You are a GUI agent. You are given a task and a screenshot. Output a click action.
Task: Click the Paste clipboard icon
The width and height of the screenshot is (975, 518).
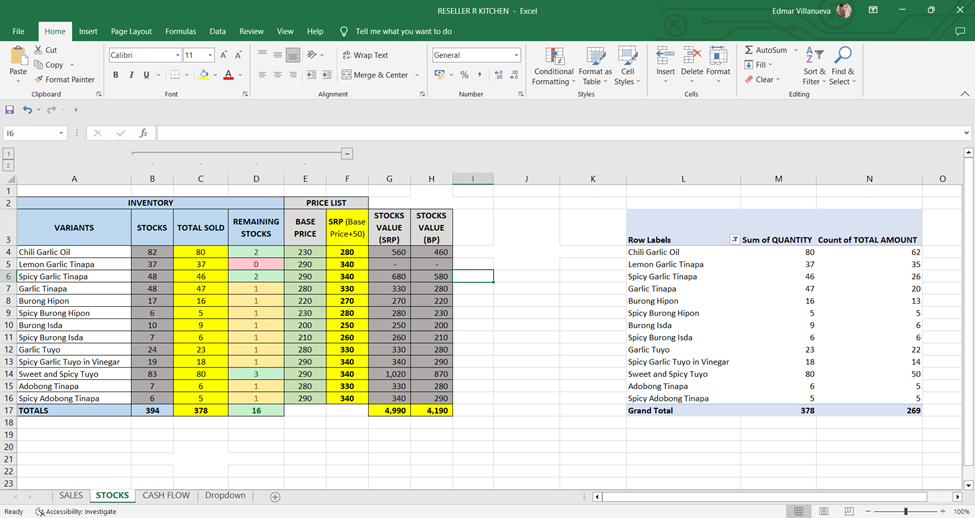coord(18,56)
